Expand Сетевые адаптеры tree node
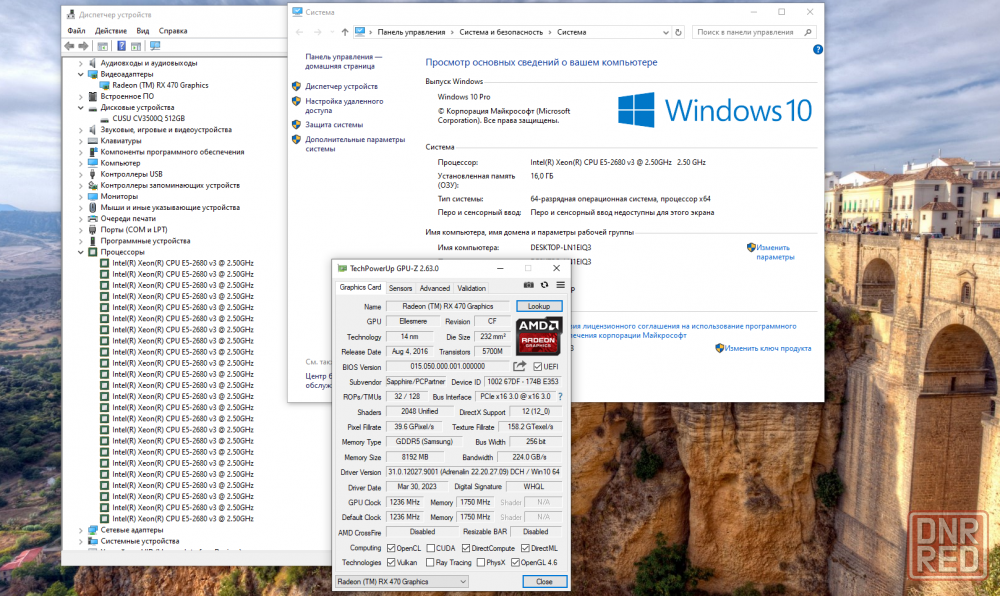 80,530
